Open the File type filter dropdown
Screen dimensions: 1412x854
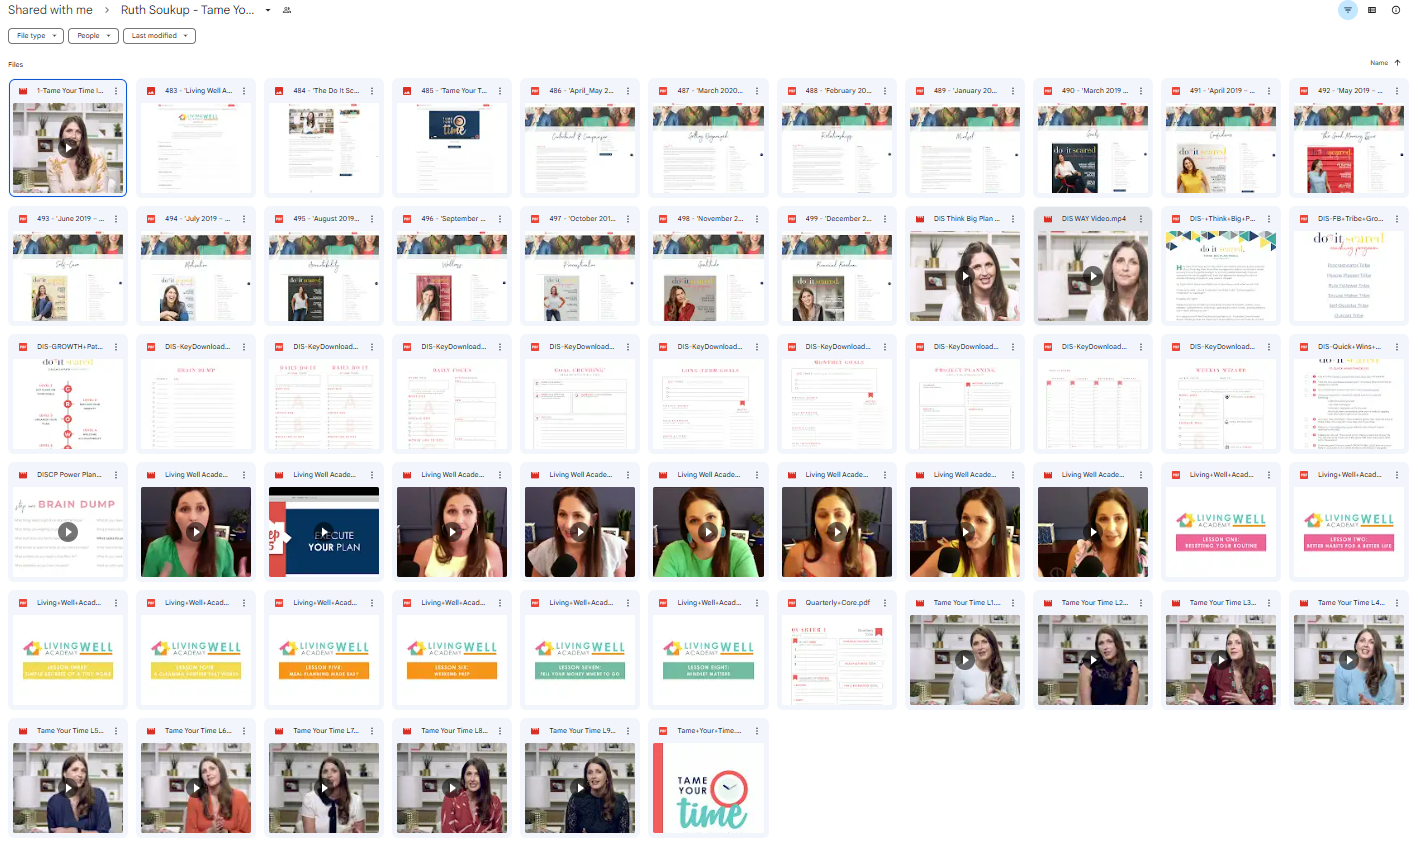tap(36, 36)
